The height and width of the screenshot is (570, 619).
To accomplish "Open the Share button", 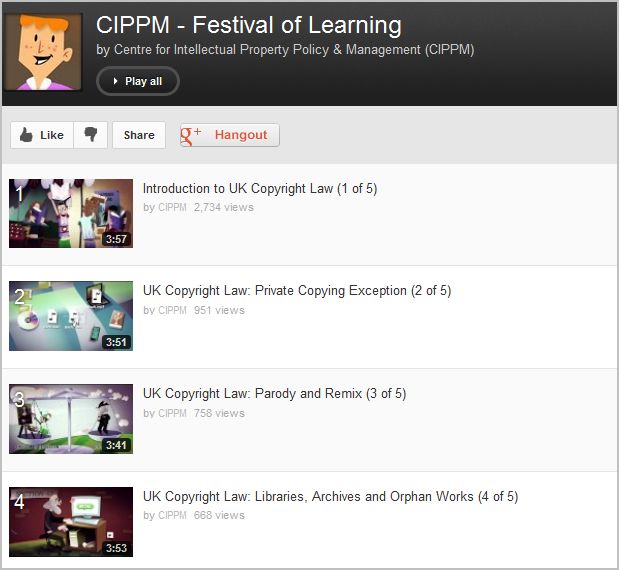I will [139, 135].
